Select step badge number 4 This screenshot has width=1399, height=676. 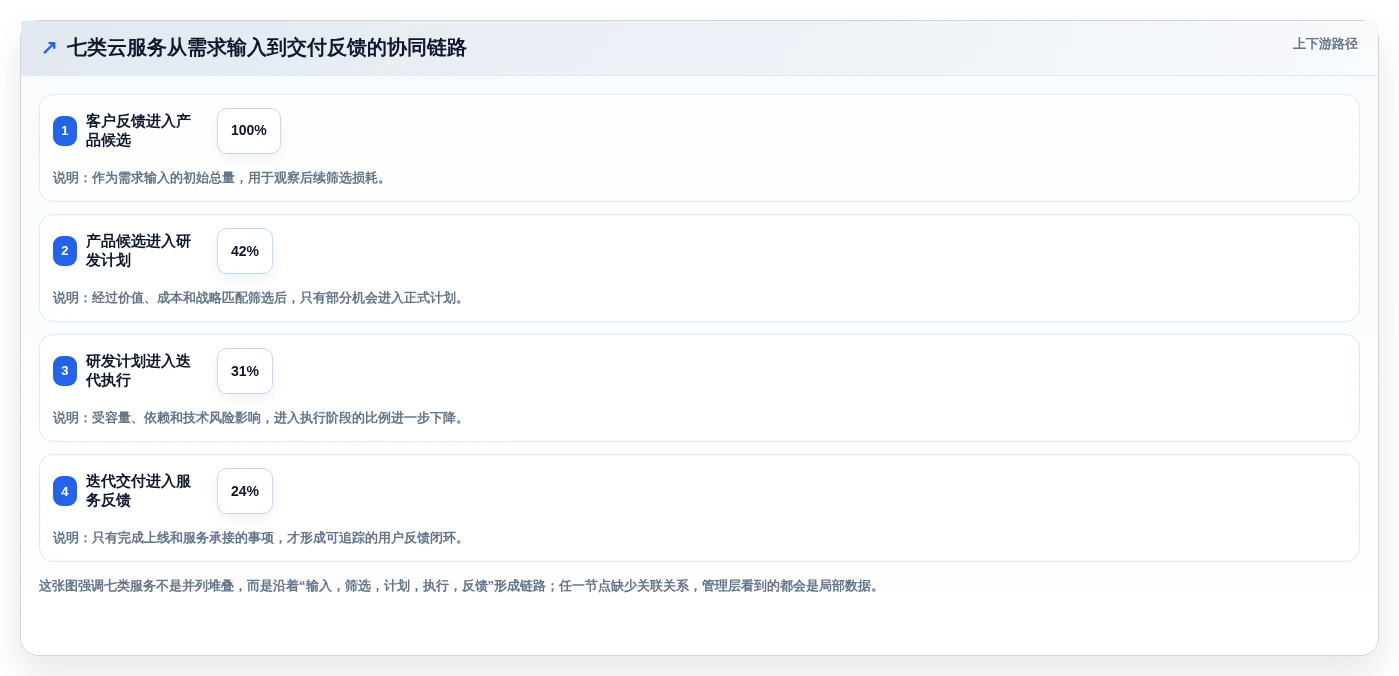tap(65, 491)
